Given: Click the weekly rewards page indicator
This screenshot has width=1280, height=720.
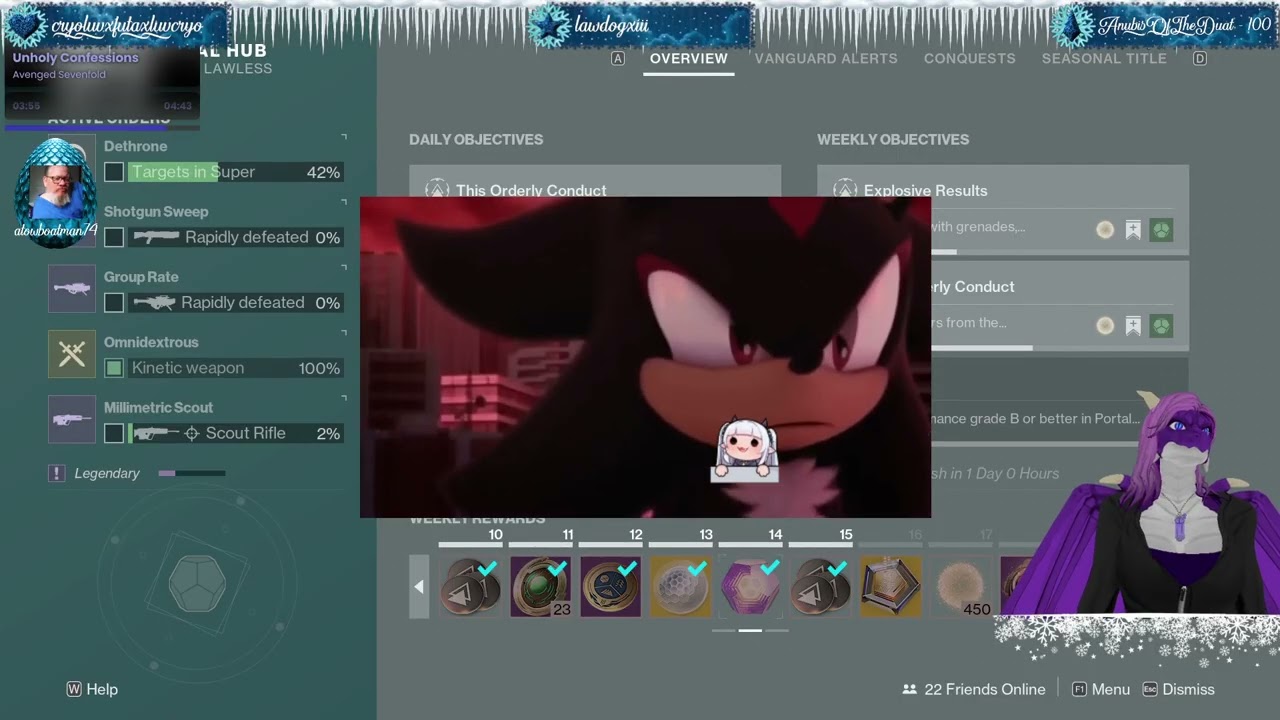Looking at the screenshot, I should [750, 631].
